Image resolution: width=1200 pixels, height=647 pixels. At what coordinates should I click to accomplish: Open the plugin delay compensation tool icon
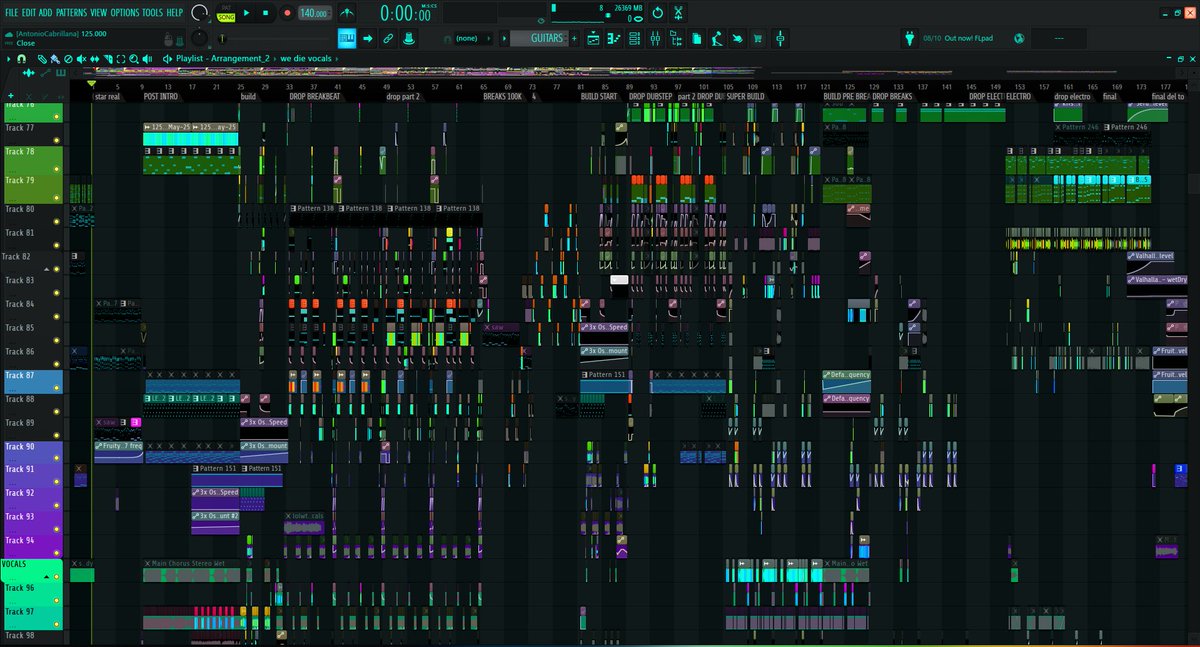coord(780,38)
